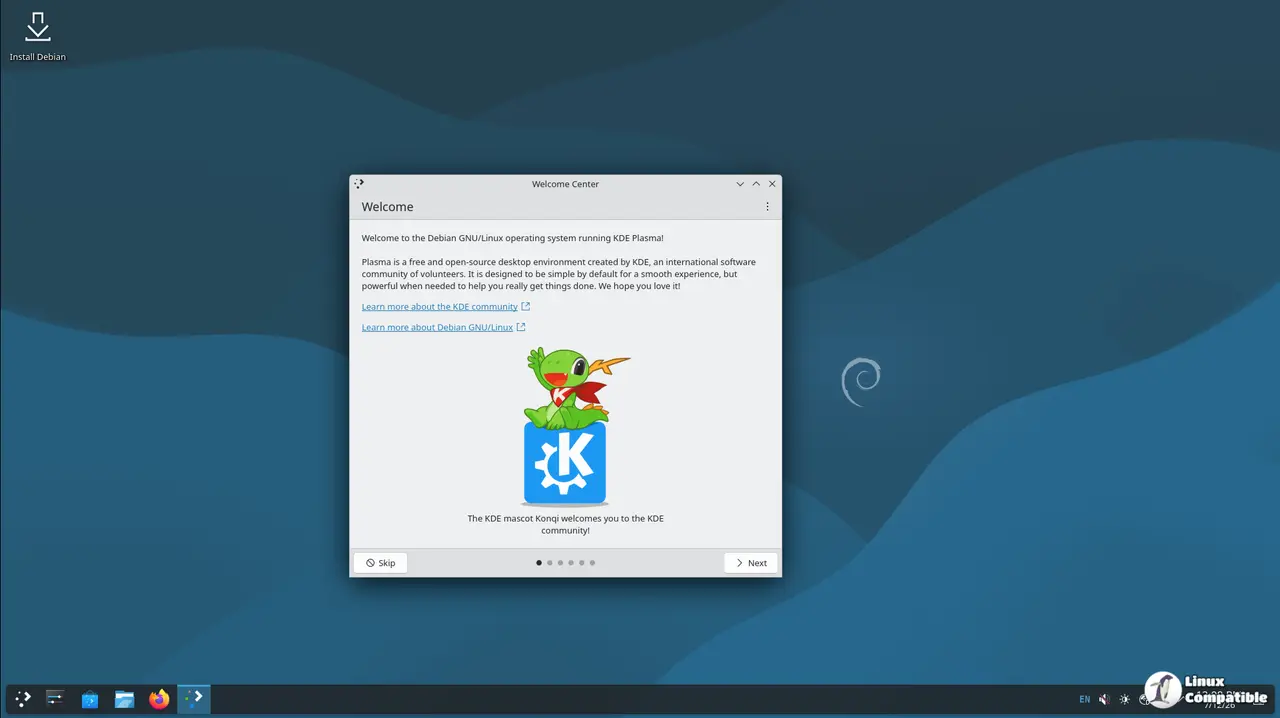Click the muted volume tray icon
The image size is (1280, 718).
pyautogui.click(x=1104, y=700)
